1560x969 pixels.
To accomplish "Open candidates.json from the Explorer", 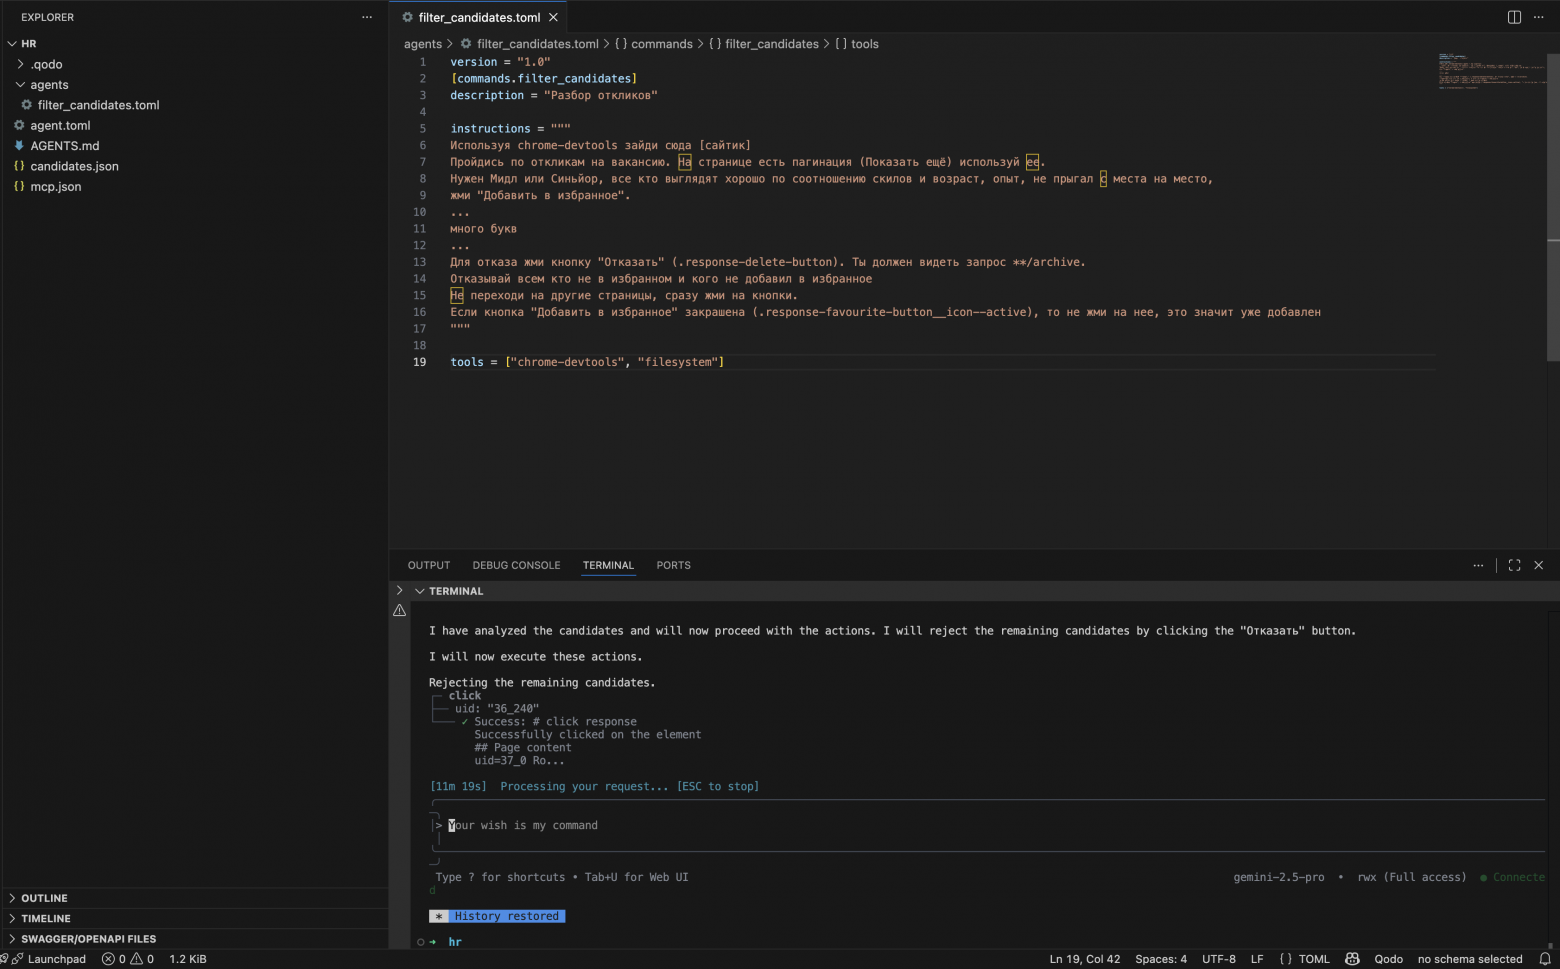I will coord(74,166).
